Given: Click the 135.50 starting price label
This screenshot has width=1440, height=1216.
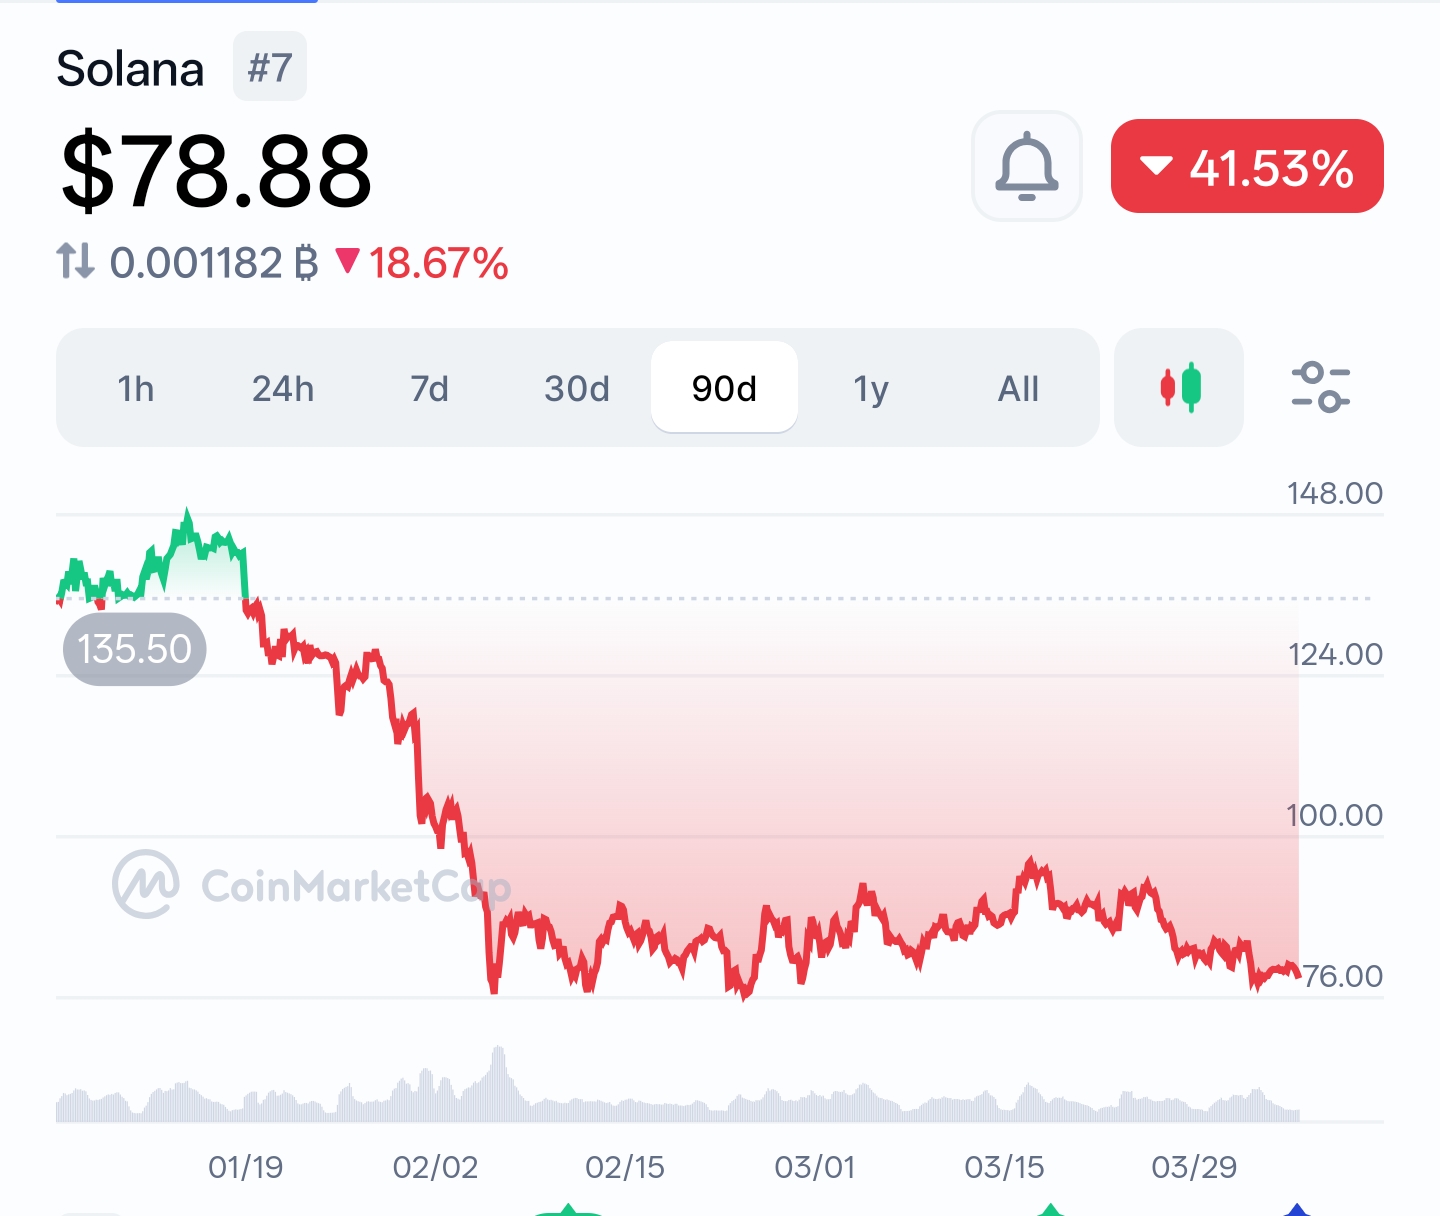Looking at the screenshot, I should pyautogui.click(x=135, y=649).
